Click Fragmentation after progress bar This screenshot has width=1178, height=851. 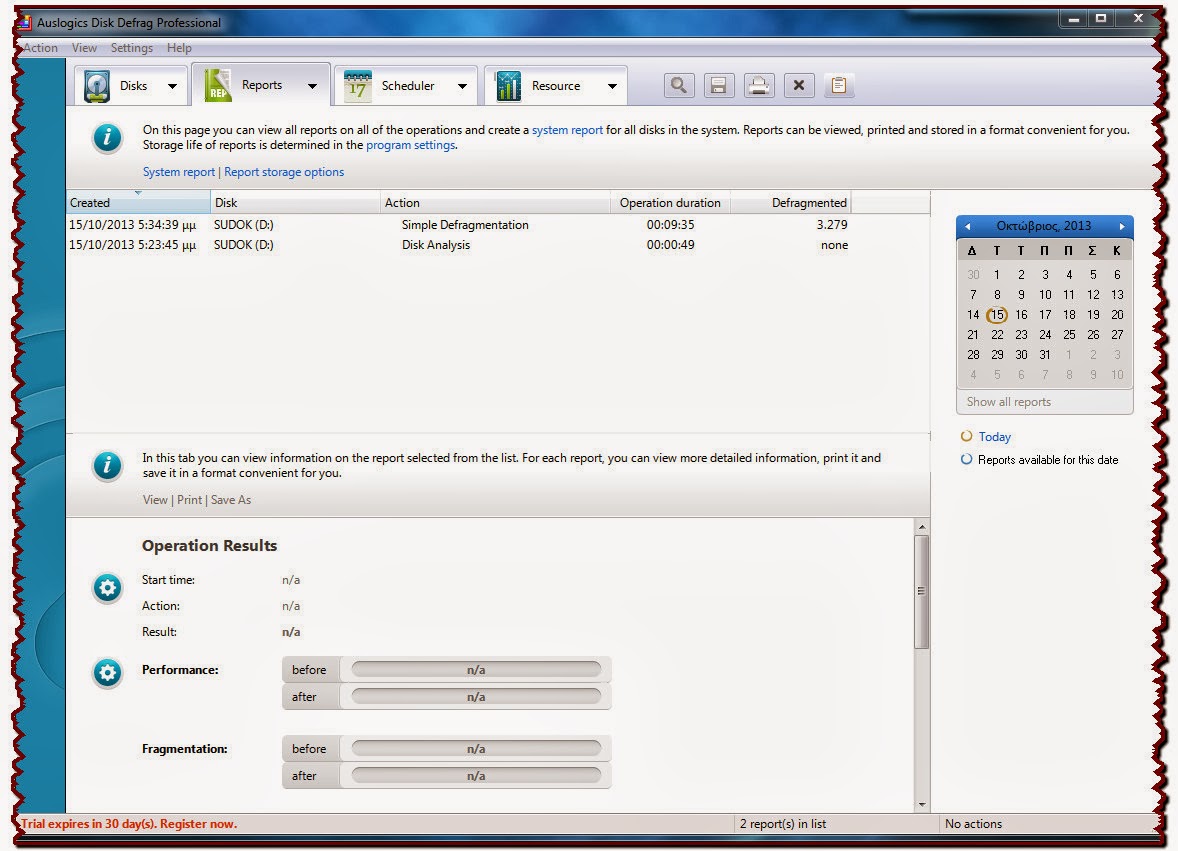(x=476, y=776)
